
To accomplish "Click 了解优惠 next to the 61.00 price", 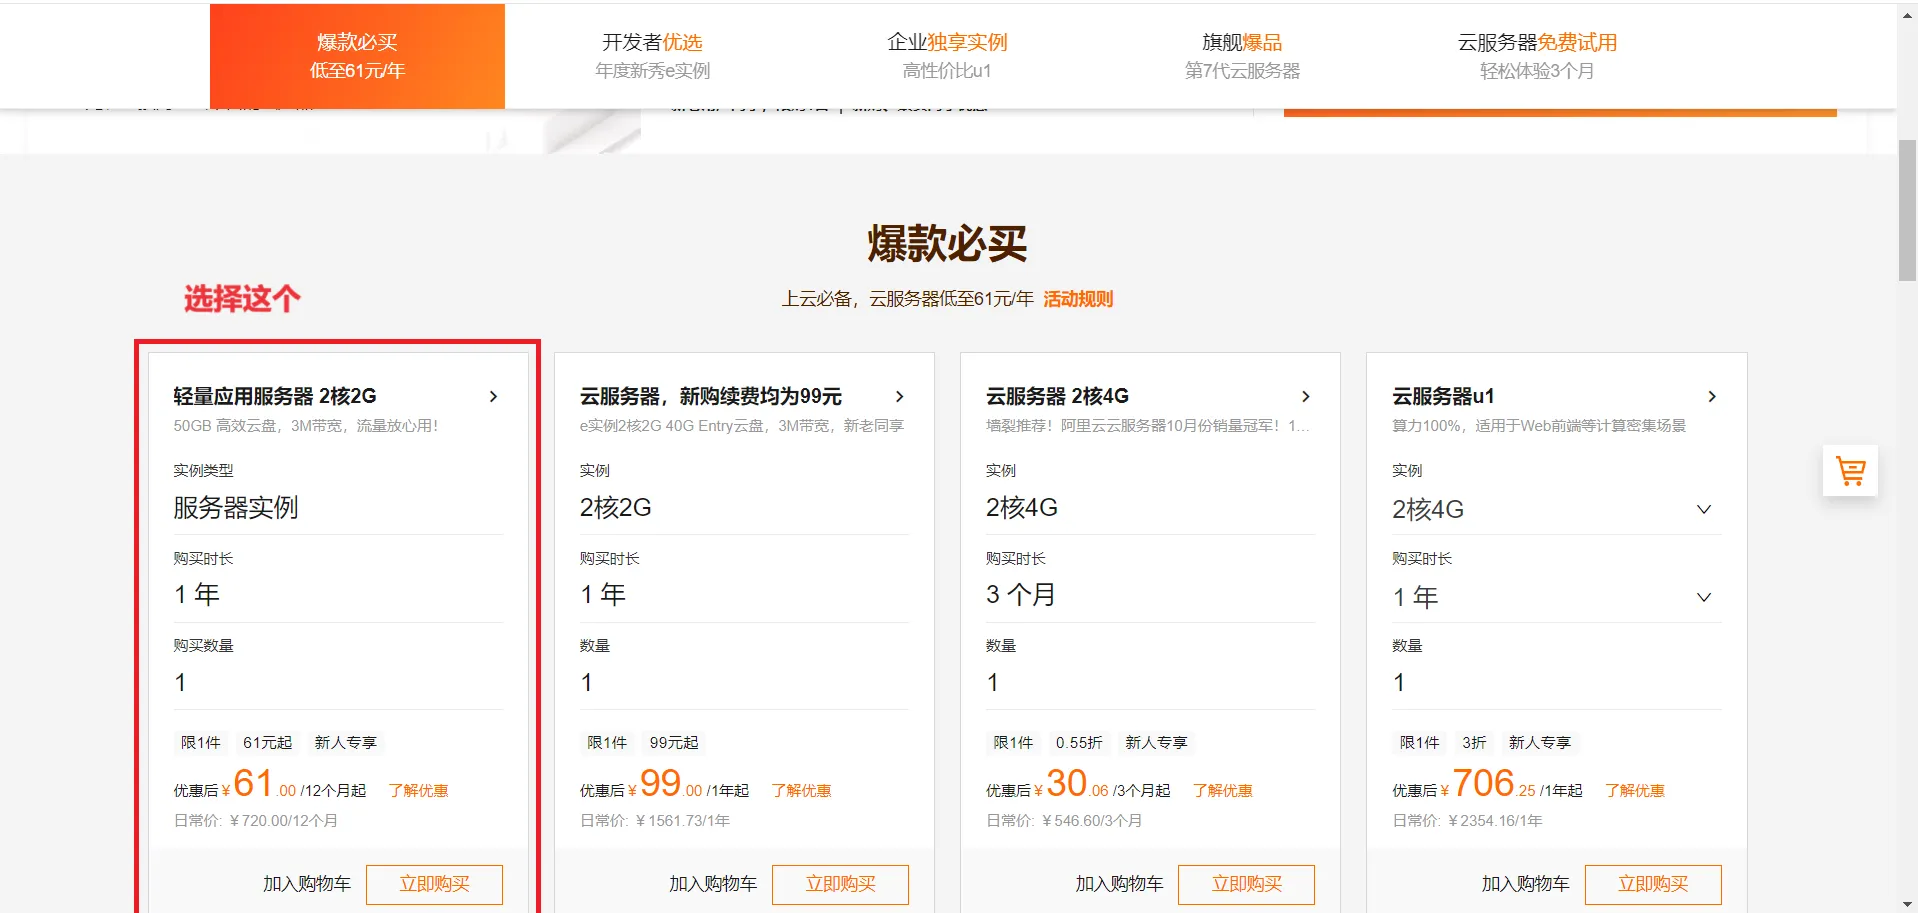I will point(418,791).
